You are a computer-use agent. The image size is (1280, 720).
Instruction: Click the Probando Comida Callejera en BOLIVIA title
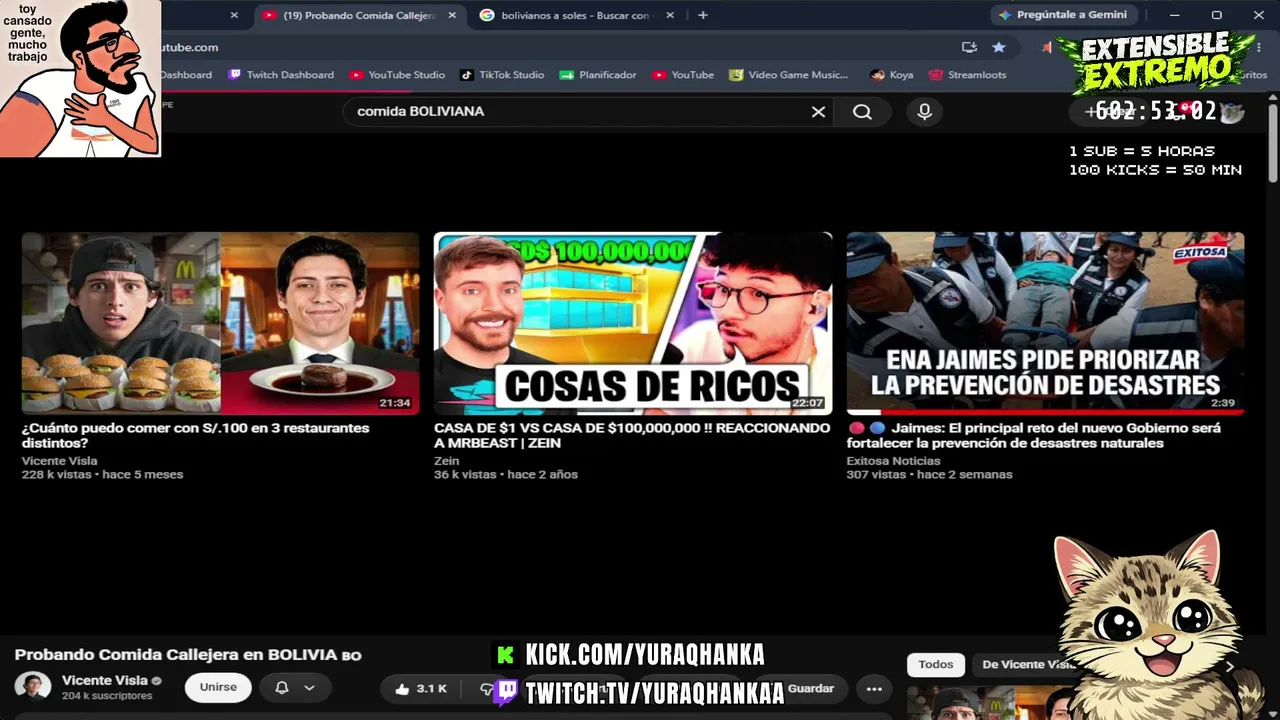tap(187, 655)
